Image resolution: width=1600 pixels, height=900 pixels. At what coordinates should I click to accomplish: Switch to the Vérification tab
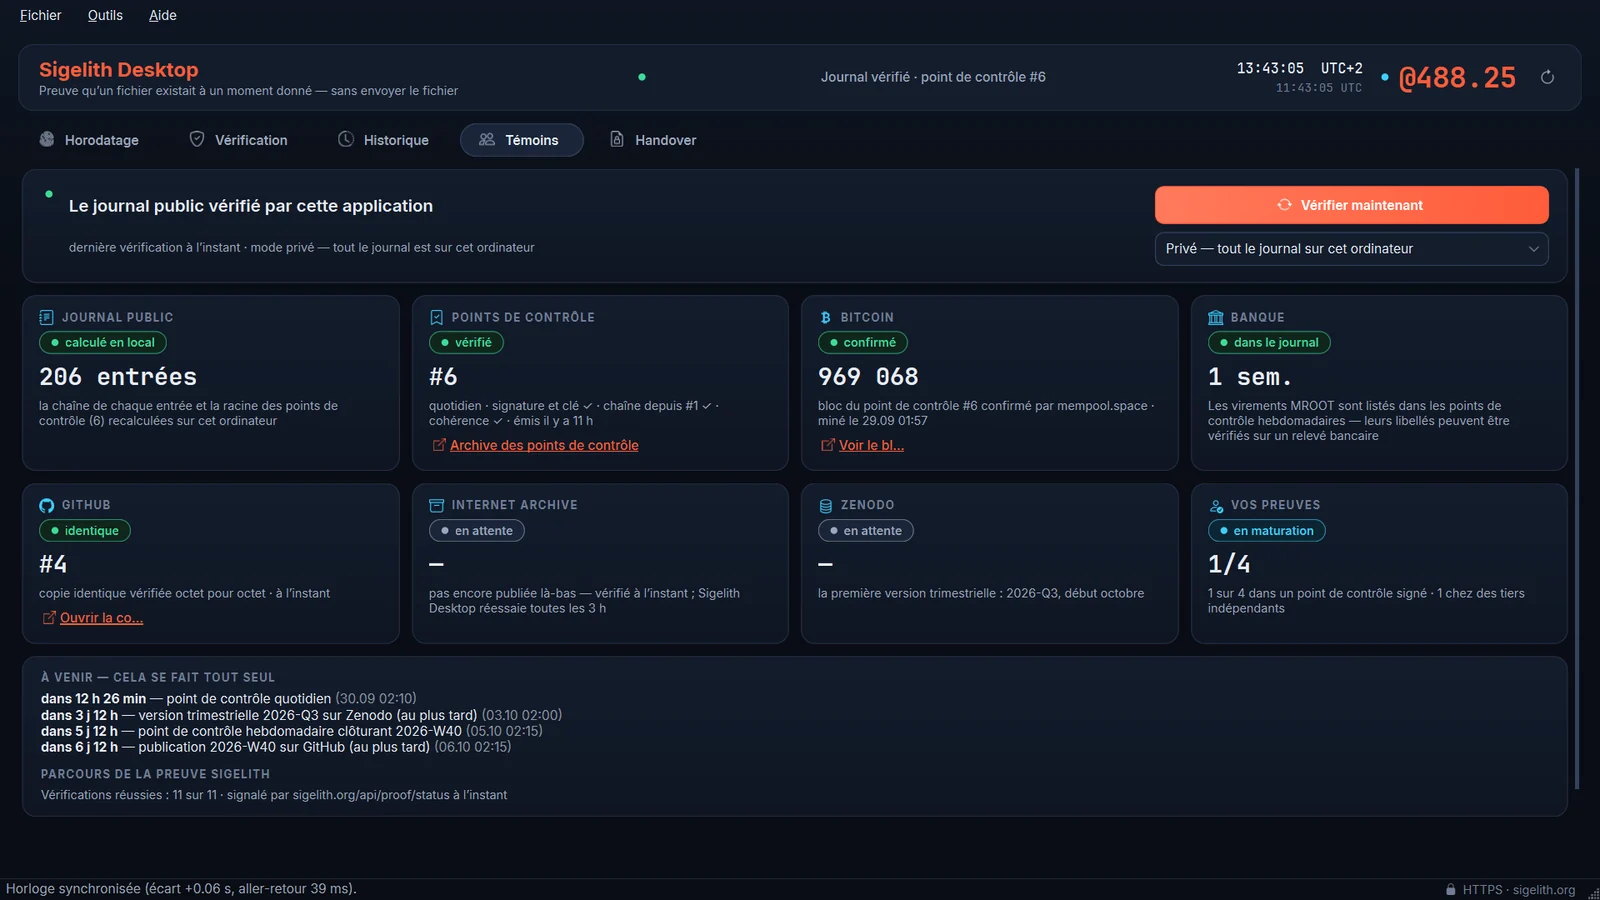click(238, 140)
